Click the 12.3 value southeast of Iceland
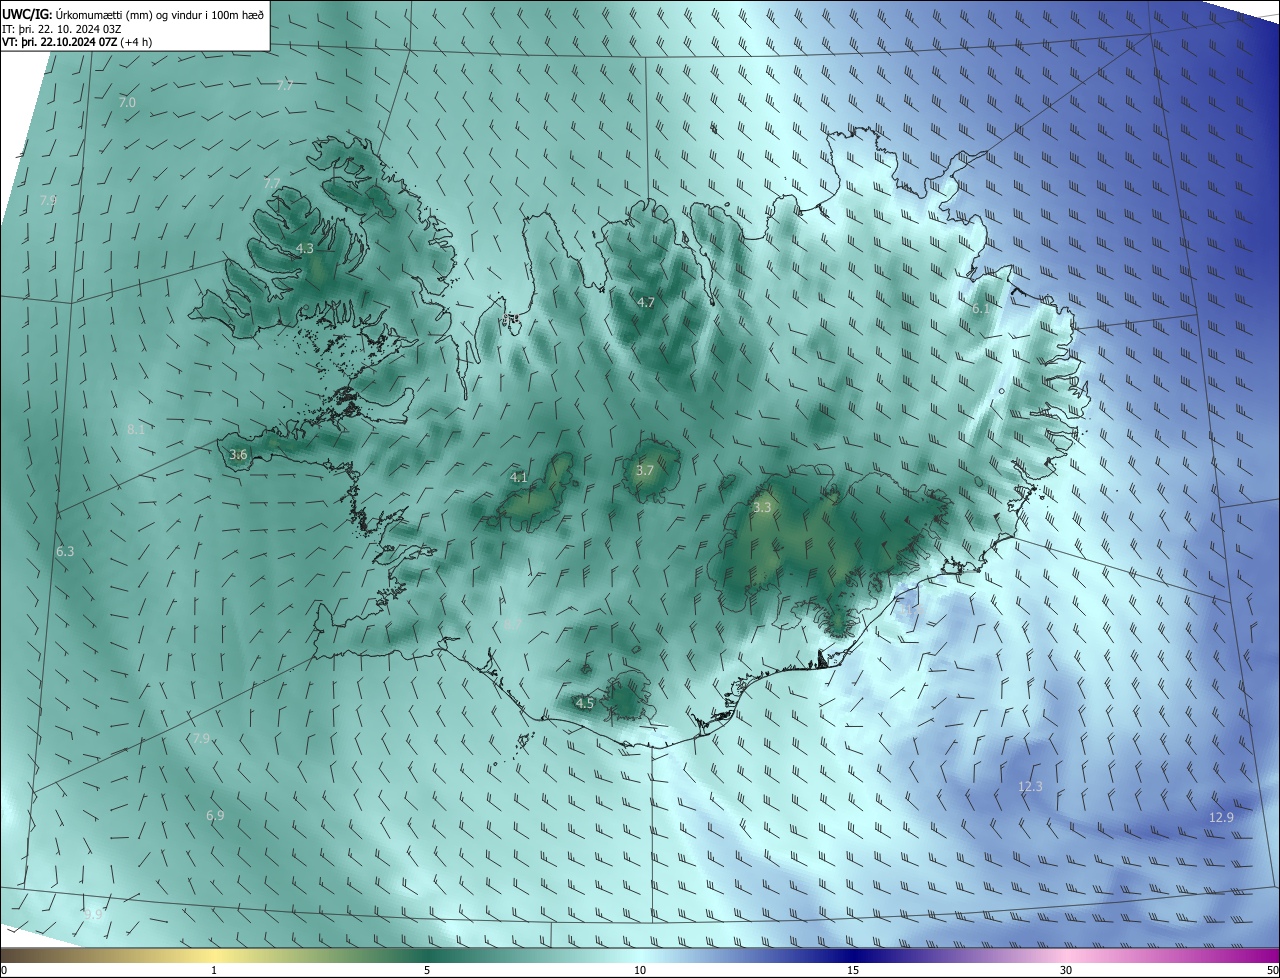1280x978 pixels. coord(1030,787)
